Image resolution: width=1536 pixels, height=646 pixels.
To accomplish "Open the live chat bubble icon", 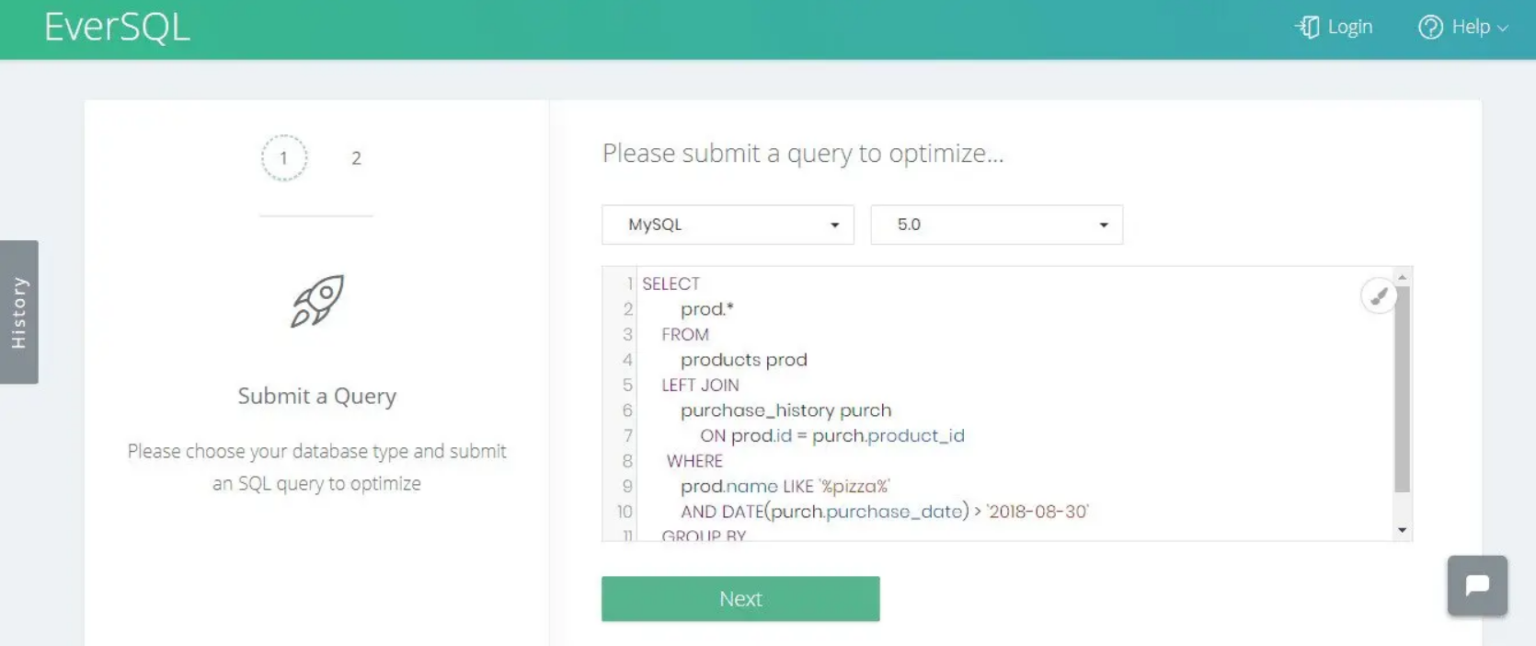I will (x=1477, y=585).
